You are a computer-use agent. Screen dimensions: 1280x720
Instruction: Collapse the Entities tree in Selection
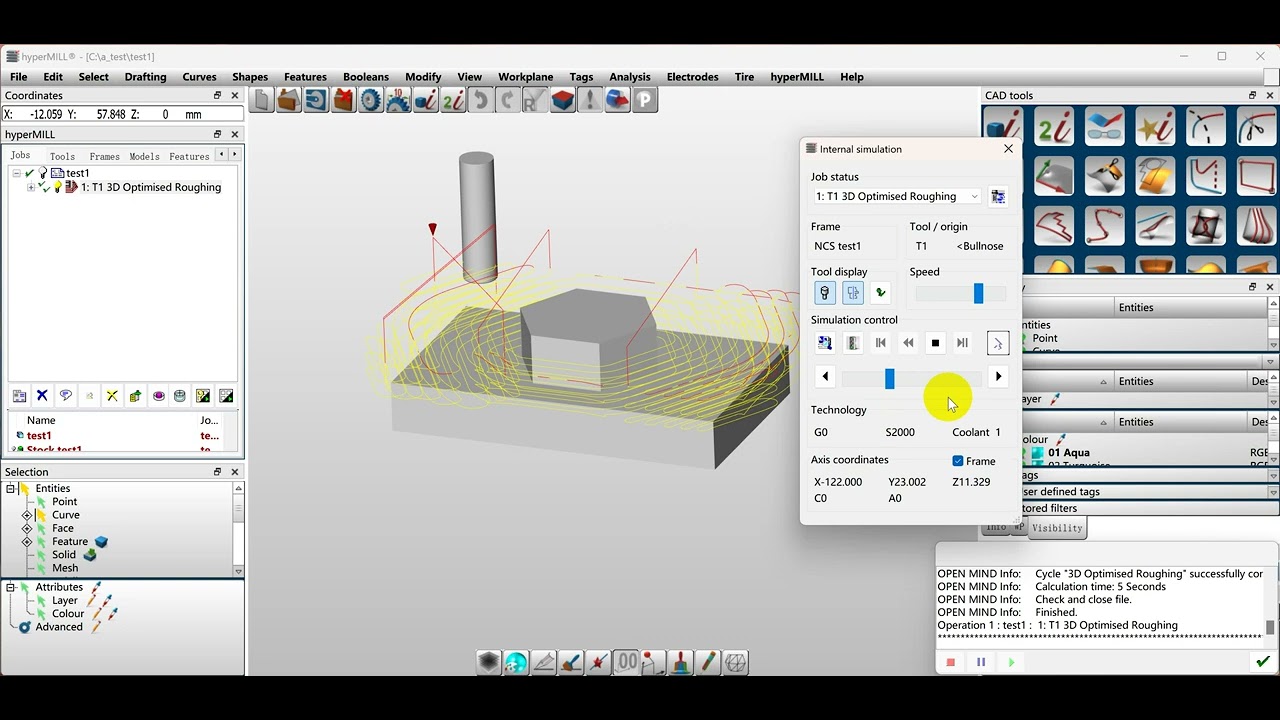tap(11, 489)
